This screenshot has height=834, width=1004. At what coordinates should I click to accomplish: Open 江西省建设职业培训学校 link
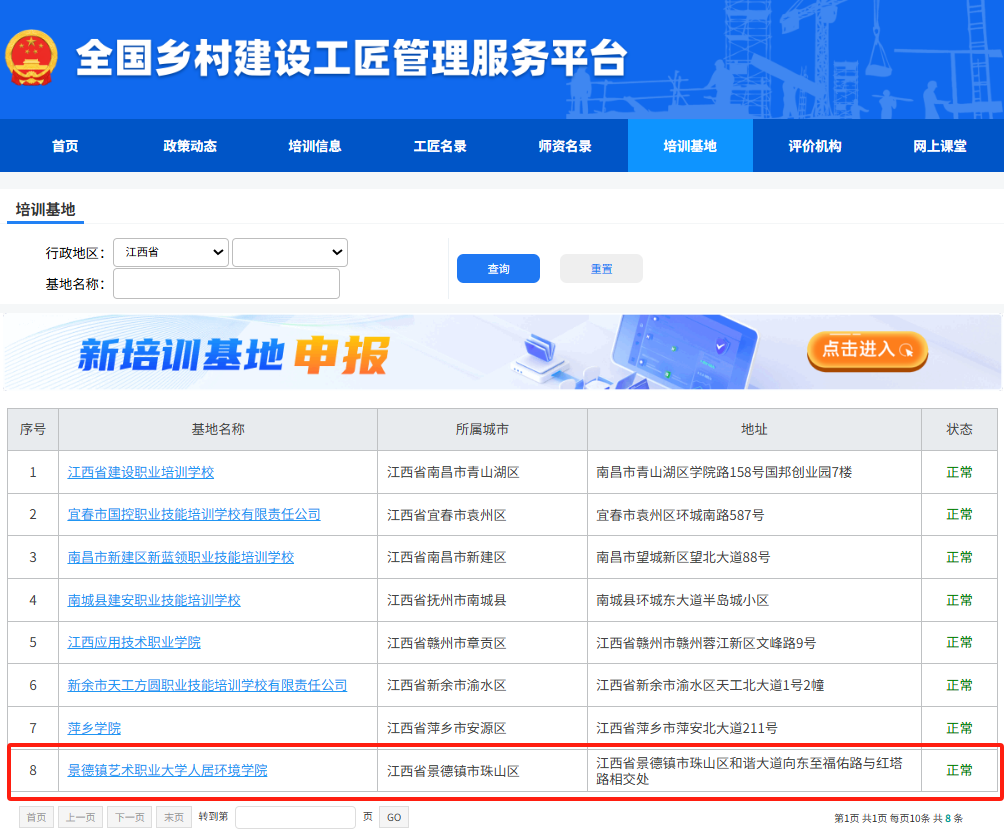click(x=141, y=472)
